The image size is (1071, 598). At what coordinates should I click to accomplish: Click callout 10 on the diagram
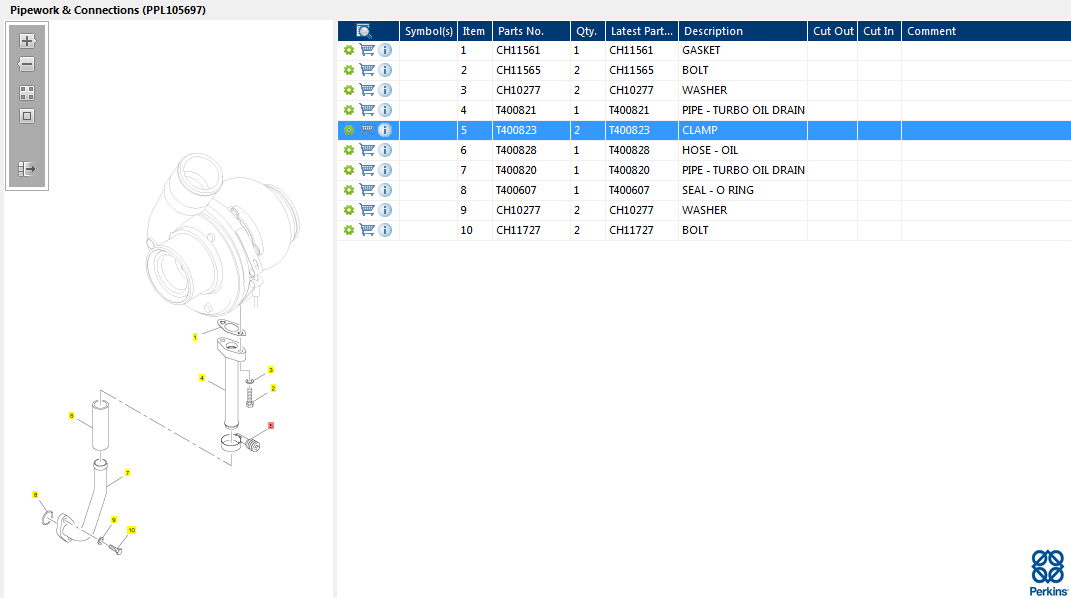[131, 530]
